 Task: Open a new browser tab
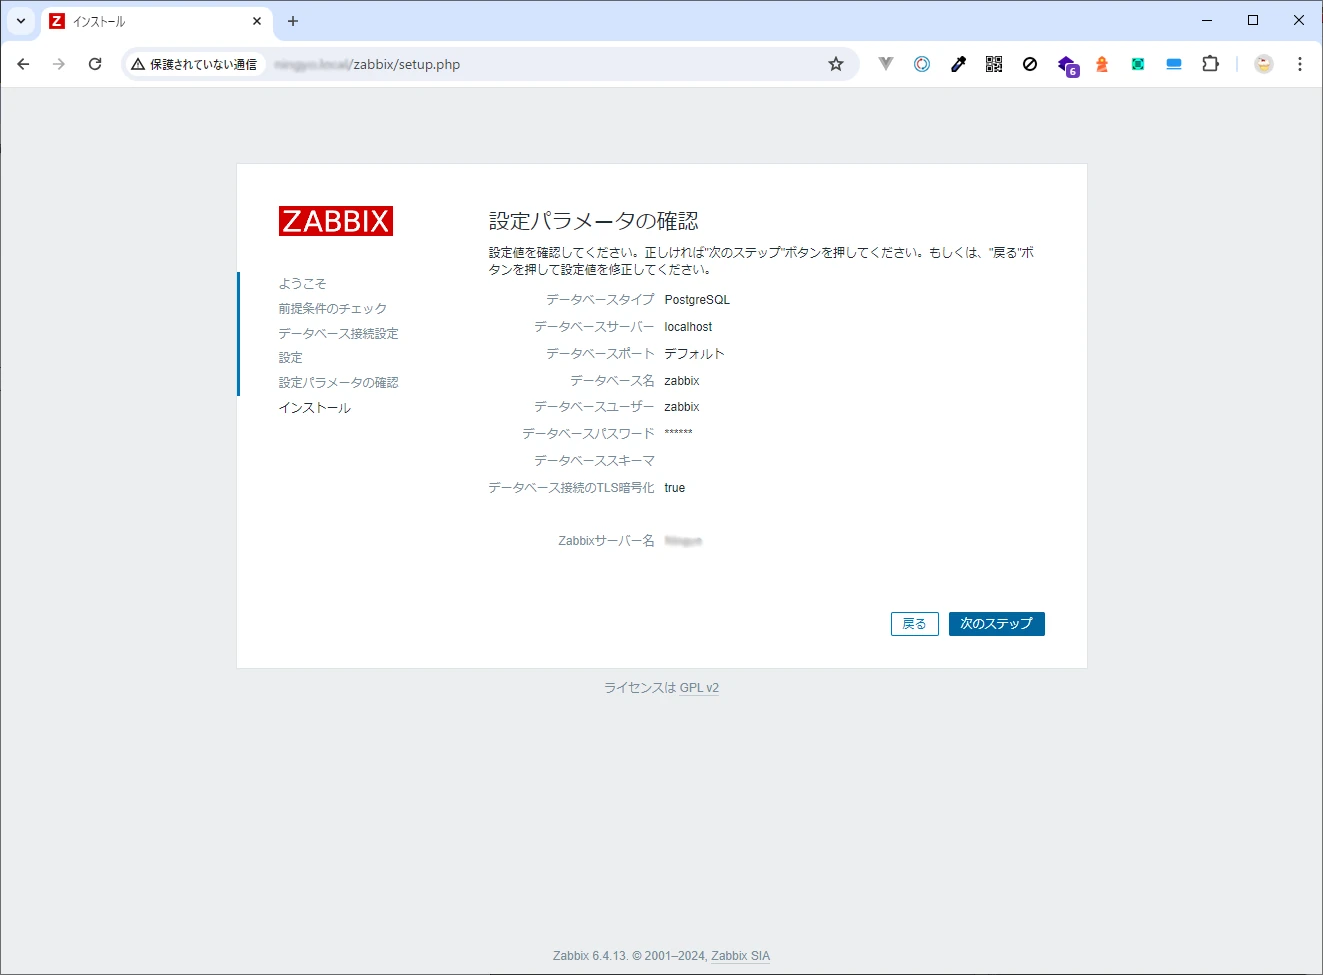tap(293, 21)
